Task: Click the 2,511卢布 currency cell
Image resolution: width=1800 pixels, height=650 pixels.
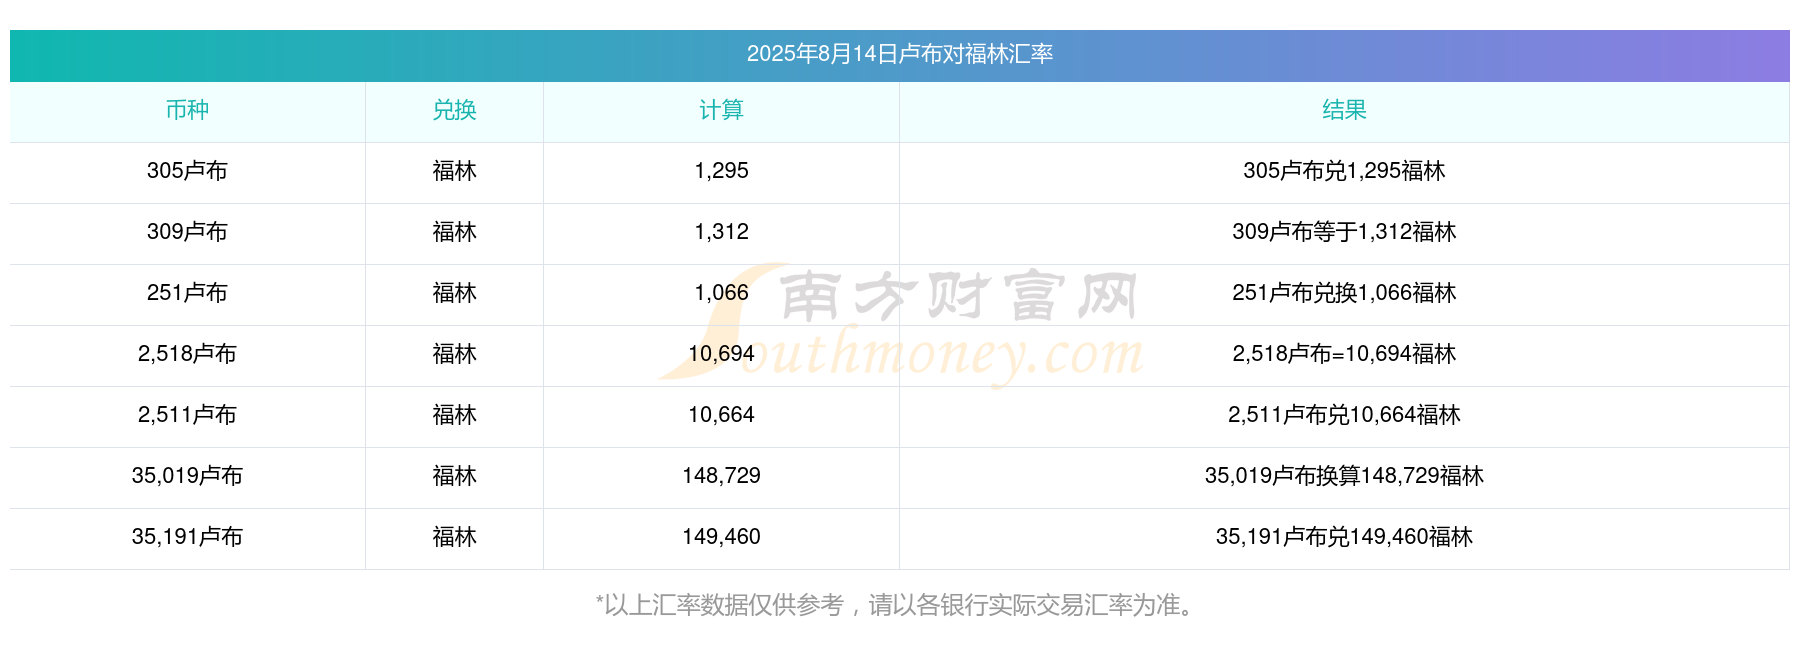Action: pos(187,415)
